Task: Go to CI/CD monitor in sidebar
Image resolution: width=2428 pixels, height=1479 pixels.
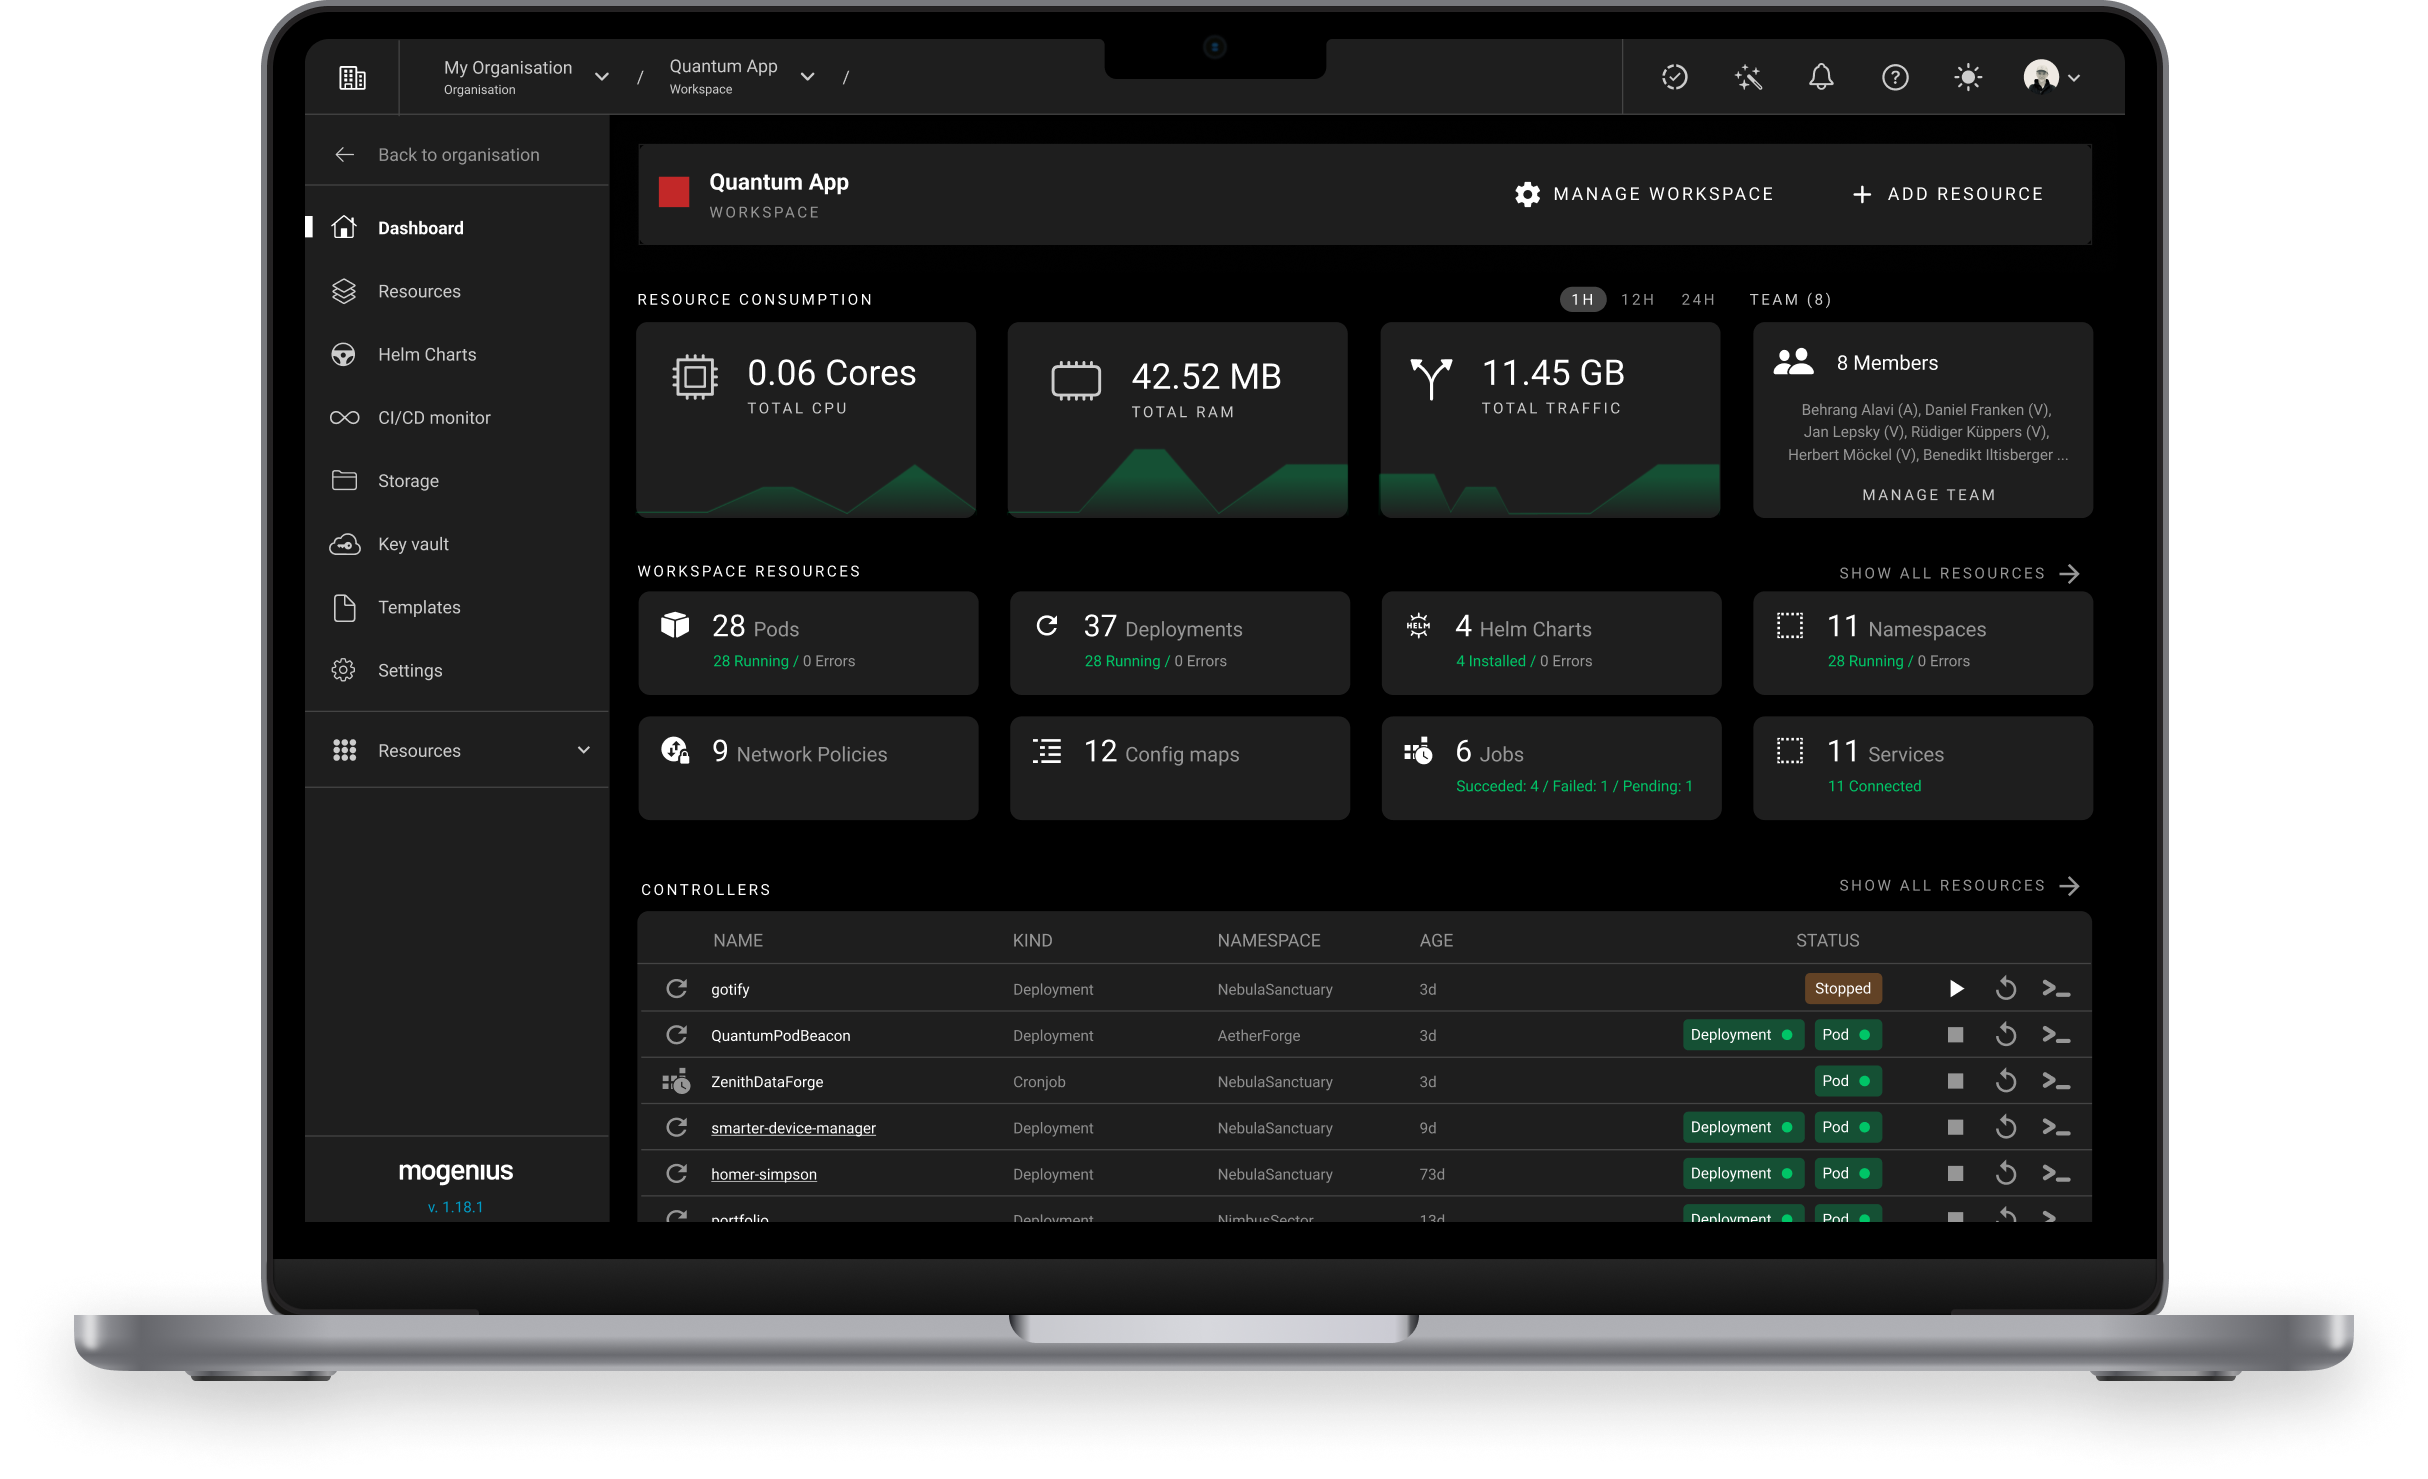Action: click(x=433, y=418)
